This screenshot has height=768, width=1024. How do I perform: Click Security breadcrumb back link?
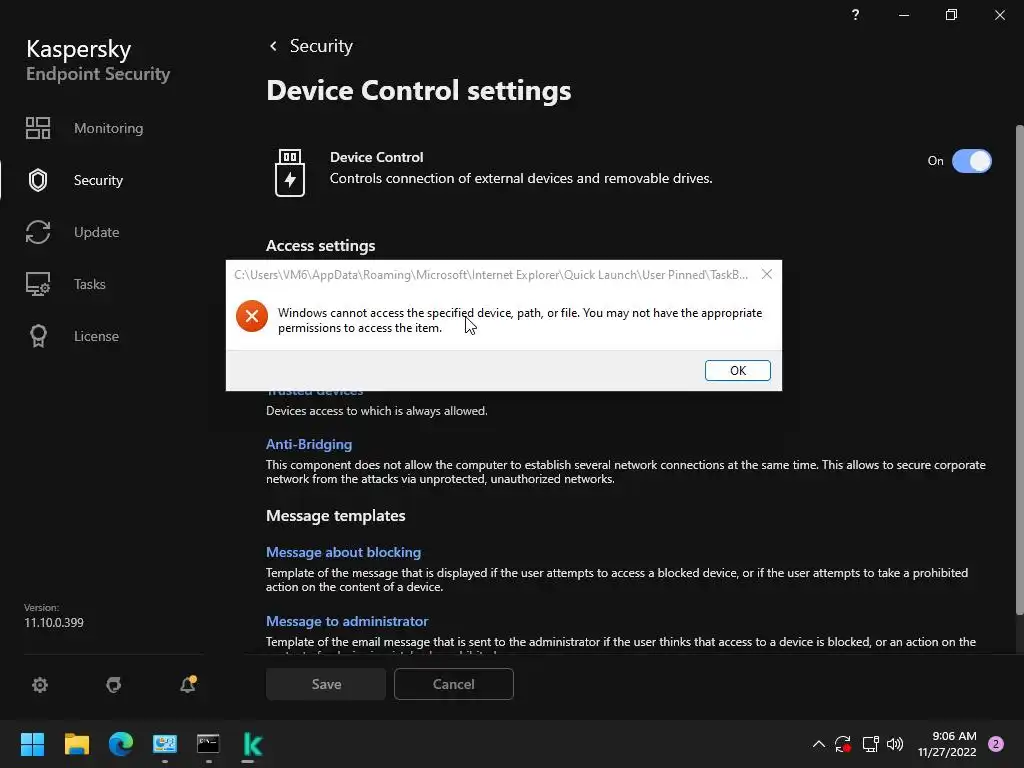[321, 46]
